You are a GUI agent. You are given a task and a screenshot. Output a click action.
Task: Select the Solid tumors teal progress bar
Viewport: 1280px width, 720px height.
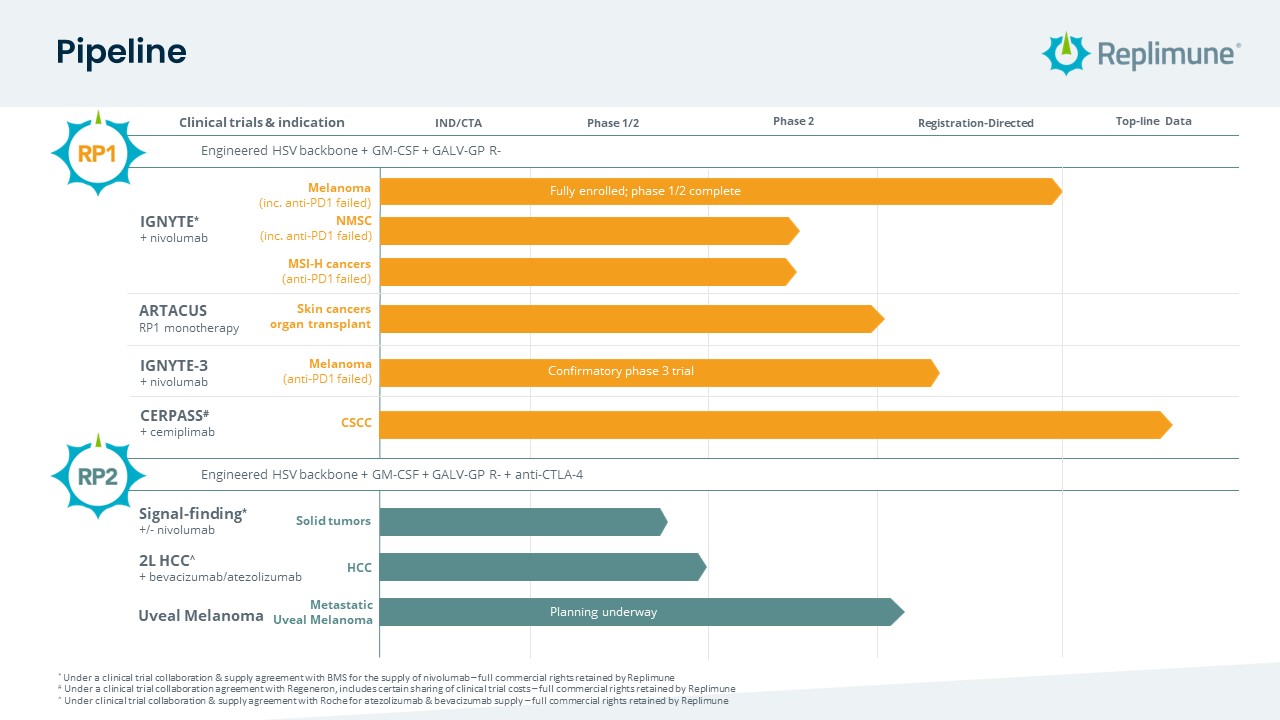522,522
